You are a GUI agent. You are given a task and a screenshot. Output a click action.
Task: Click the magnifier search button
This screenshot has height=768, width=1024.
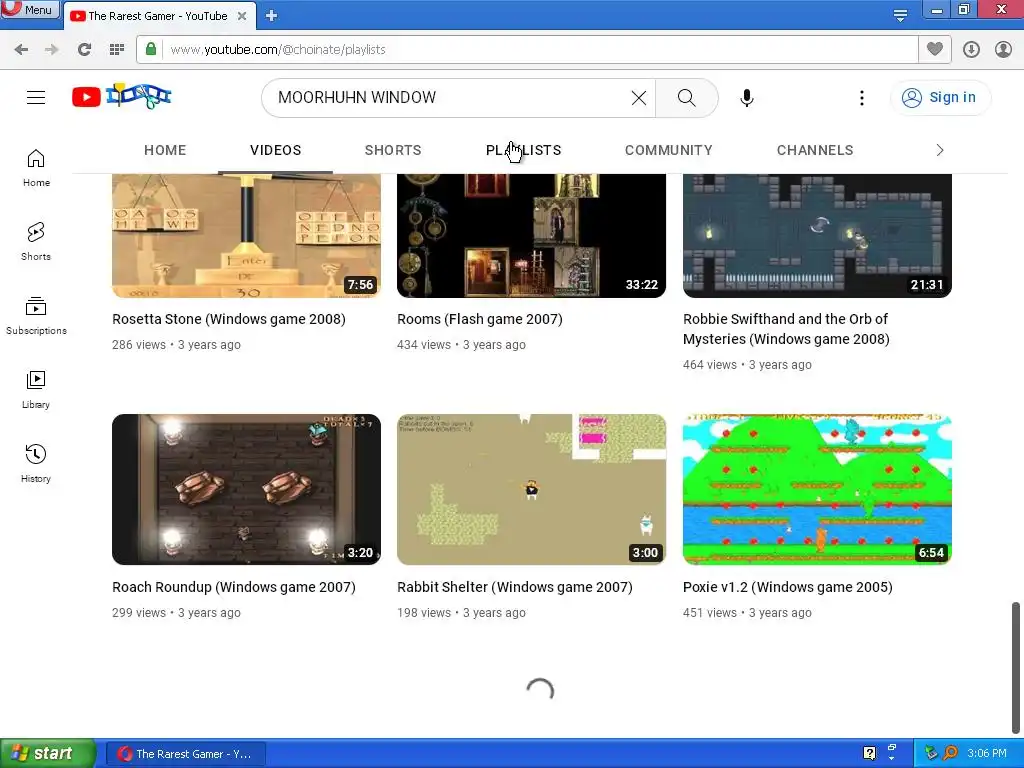(686, 98)
